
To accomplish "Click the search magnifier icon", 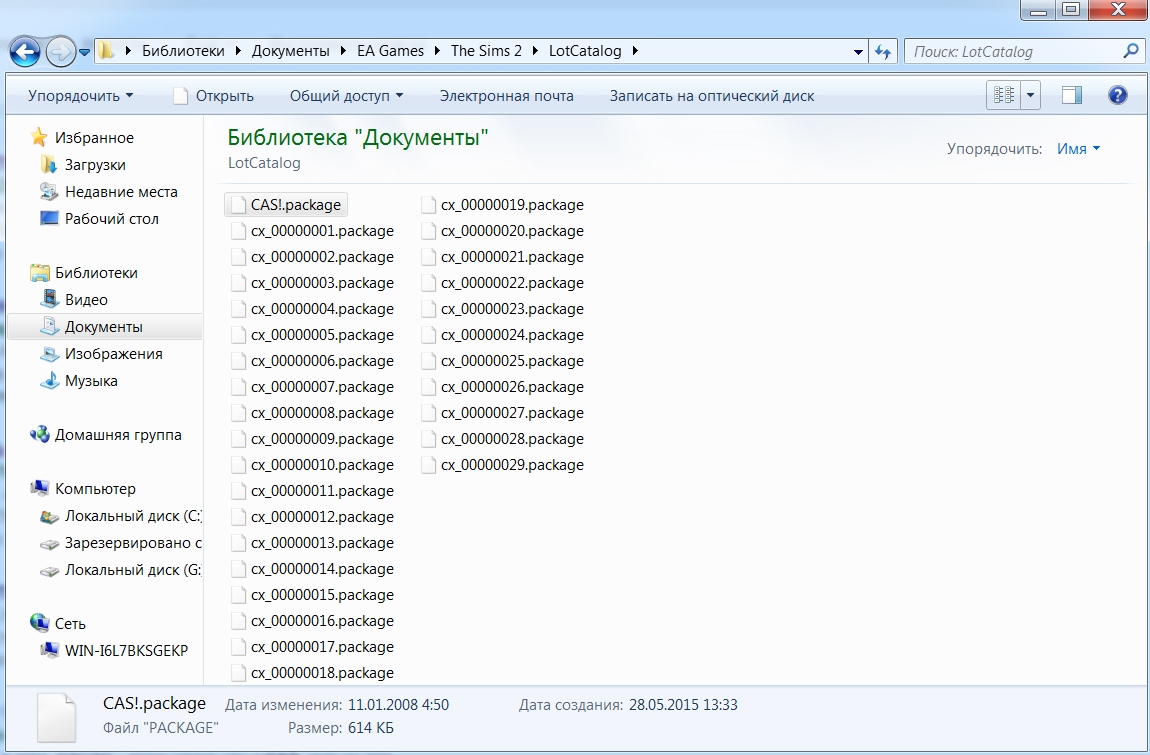I will (1130, 51).
